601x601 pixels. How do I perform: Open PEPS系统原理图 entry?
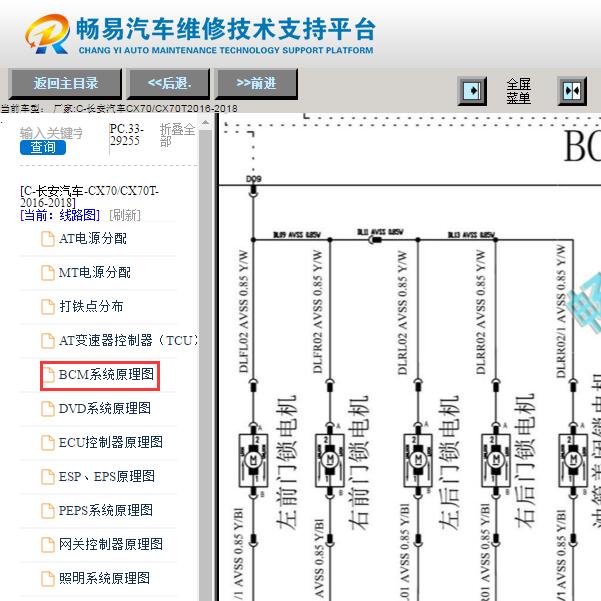click(x=106, y=510)
